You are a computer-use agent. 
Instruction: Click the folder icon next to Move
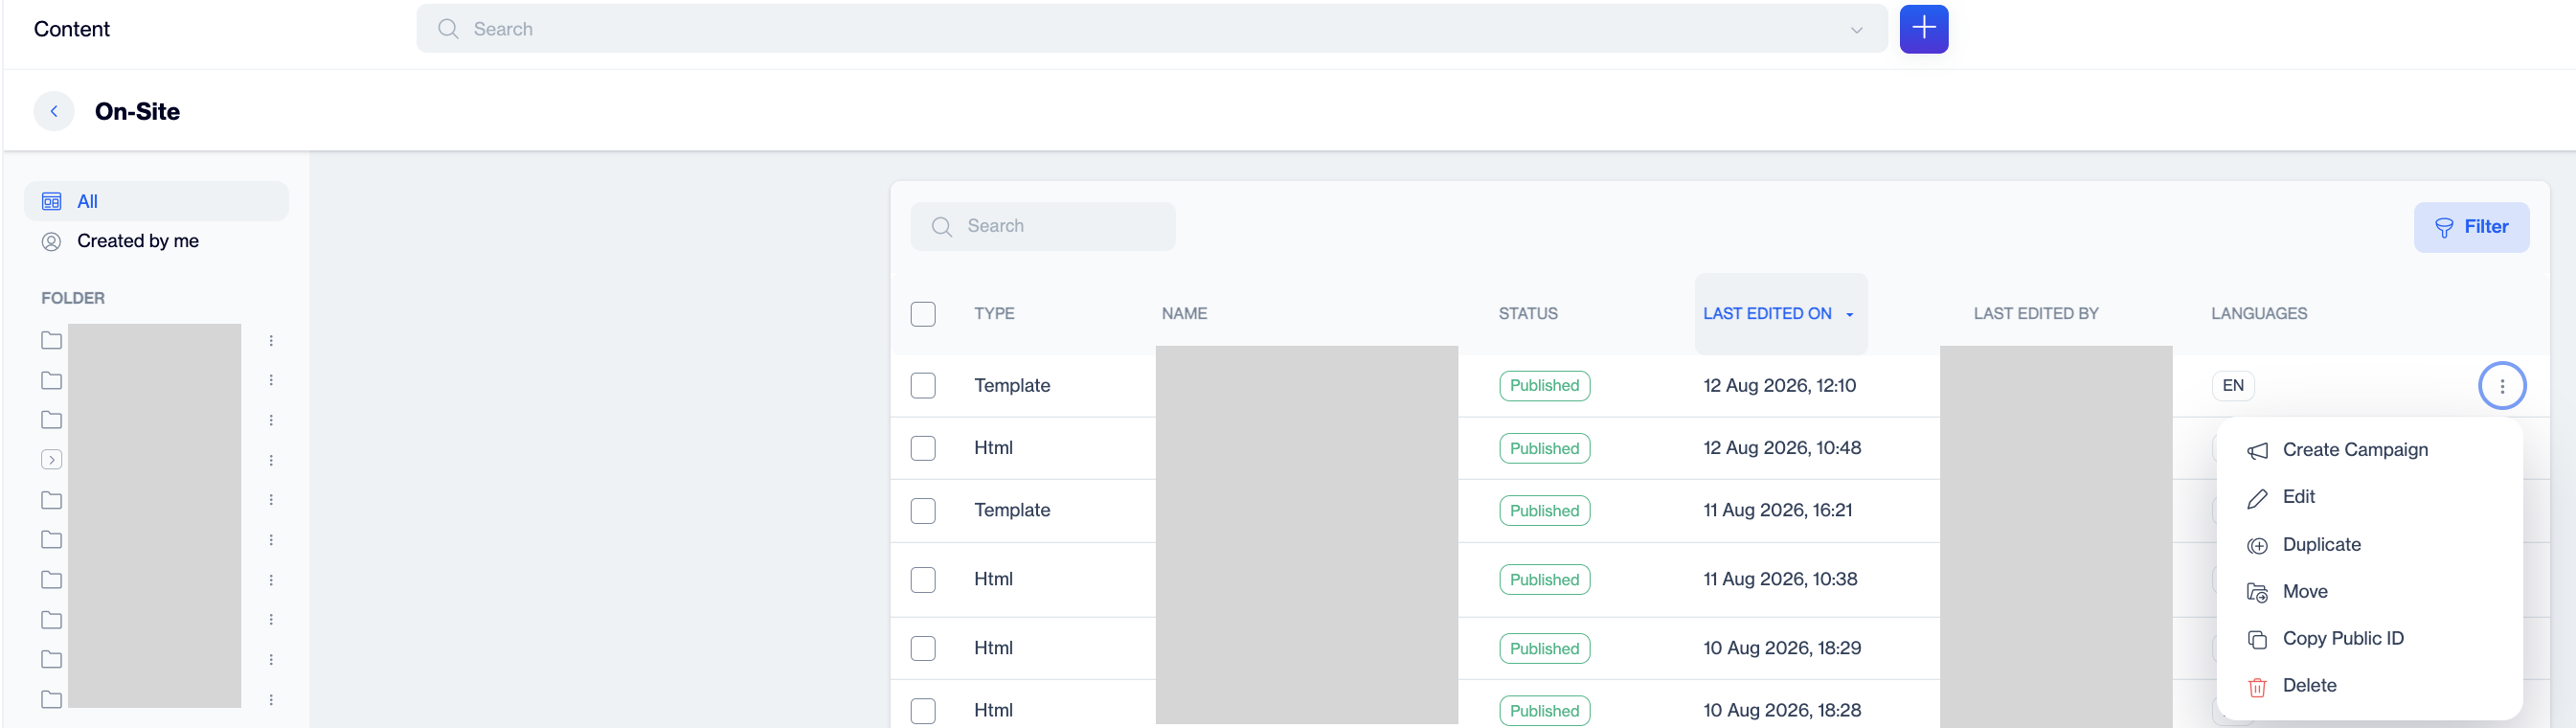click(x=2257, y=593)
